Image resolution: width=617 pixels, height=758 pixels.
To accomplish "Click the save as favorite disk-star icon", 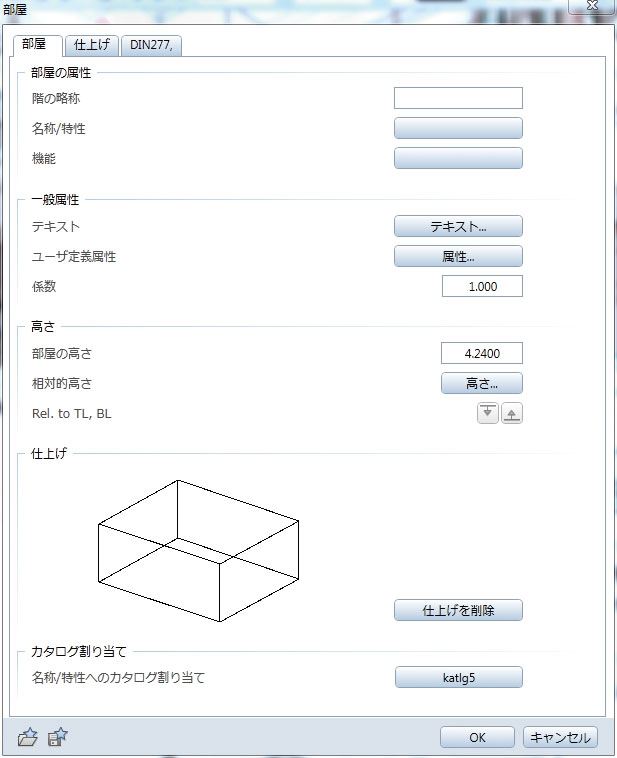I will pos(58,737).
